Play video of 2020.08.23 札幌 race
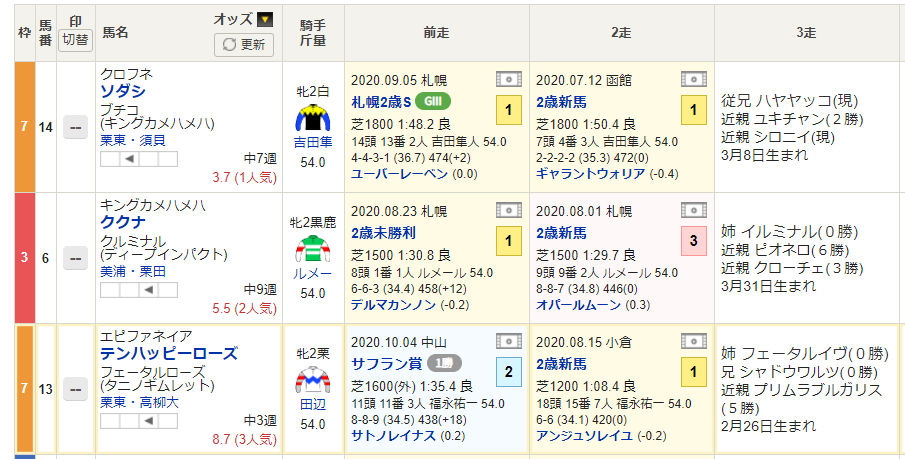This screenshot has height=459, width=905. point(508,210)
